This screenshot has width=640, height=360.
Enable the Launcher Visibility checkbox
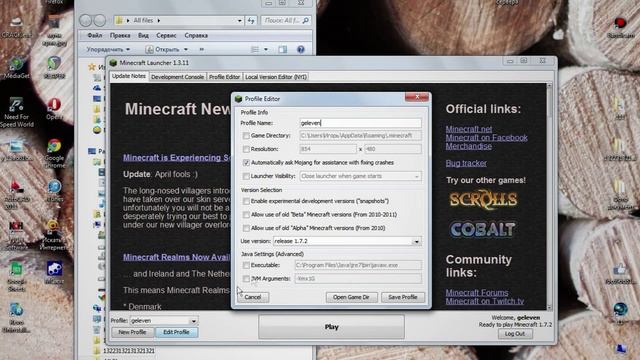click(246, 176)
